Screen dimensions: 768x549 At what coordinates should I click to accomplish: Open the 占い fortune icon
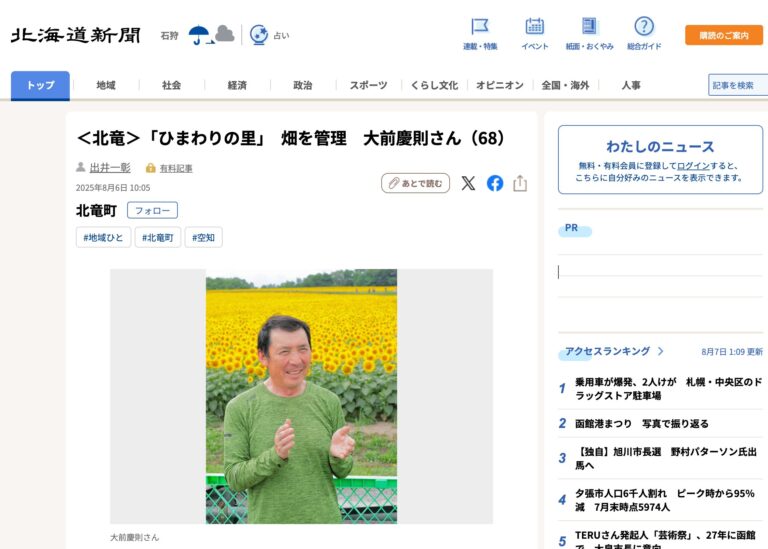(259, 35)
